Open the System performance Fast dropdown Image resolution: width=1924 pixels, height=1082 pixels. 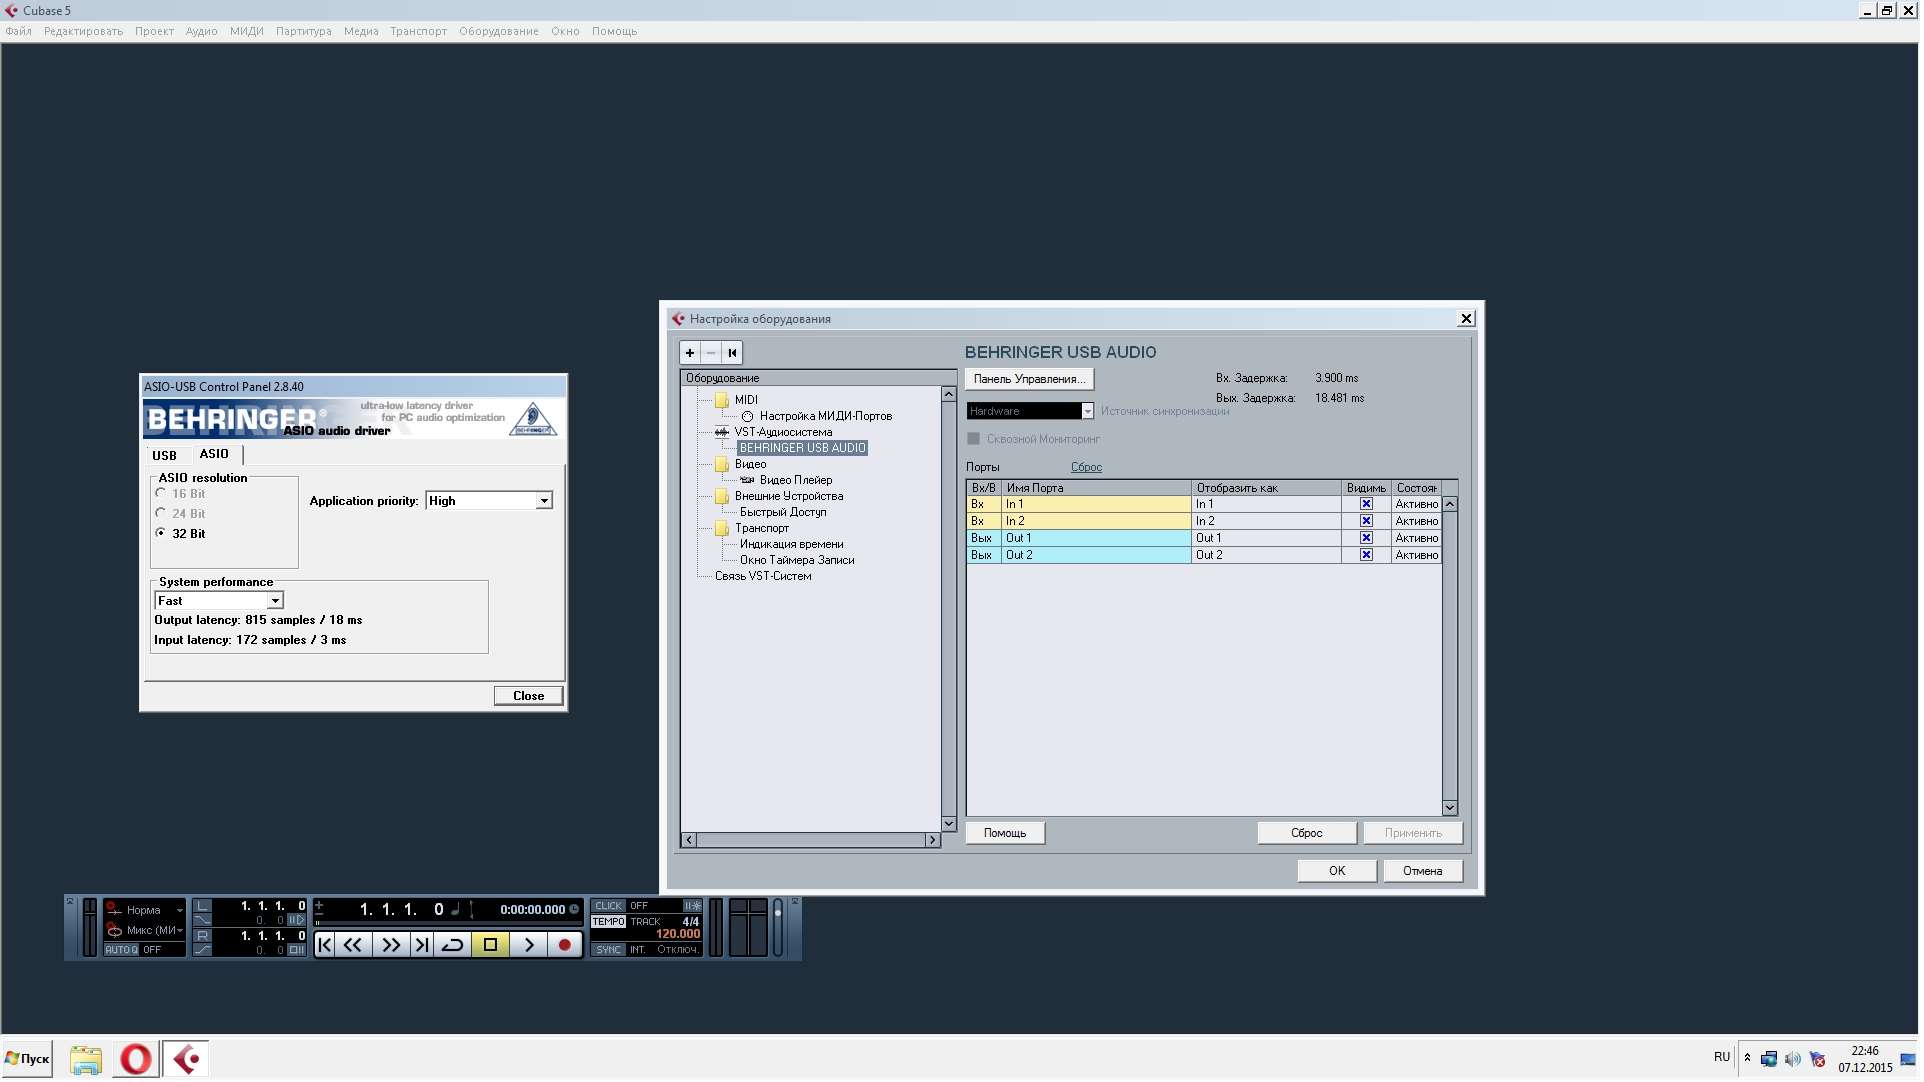pos(275,602)
